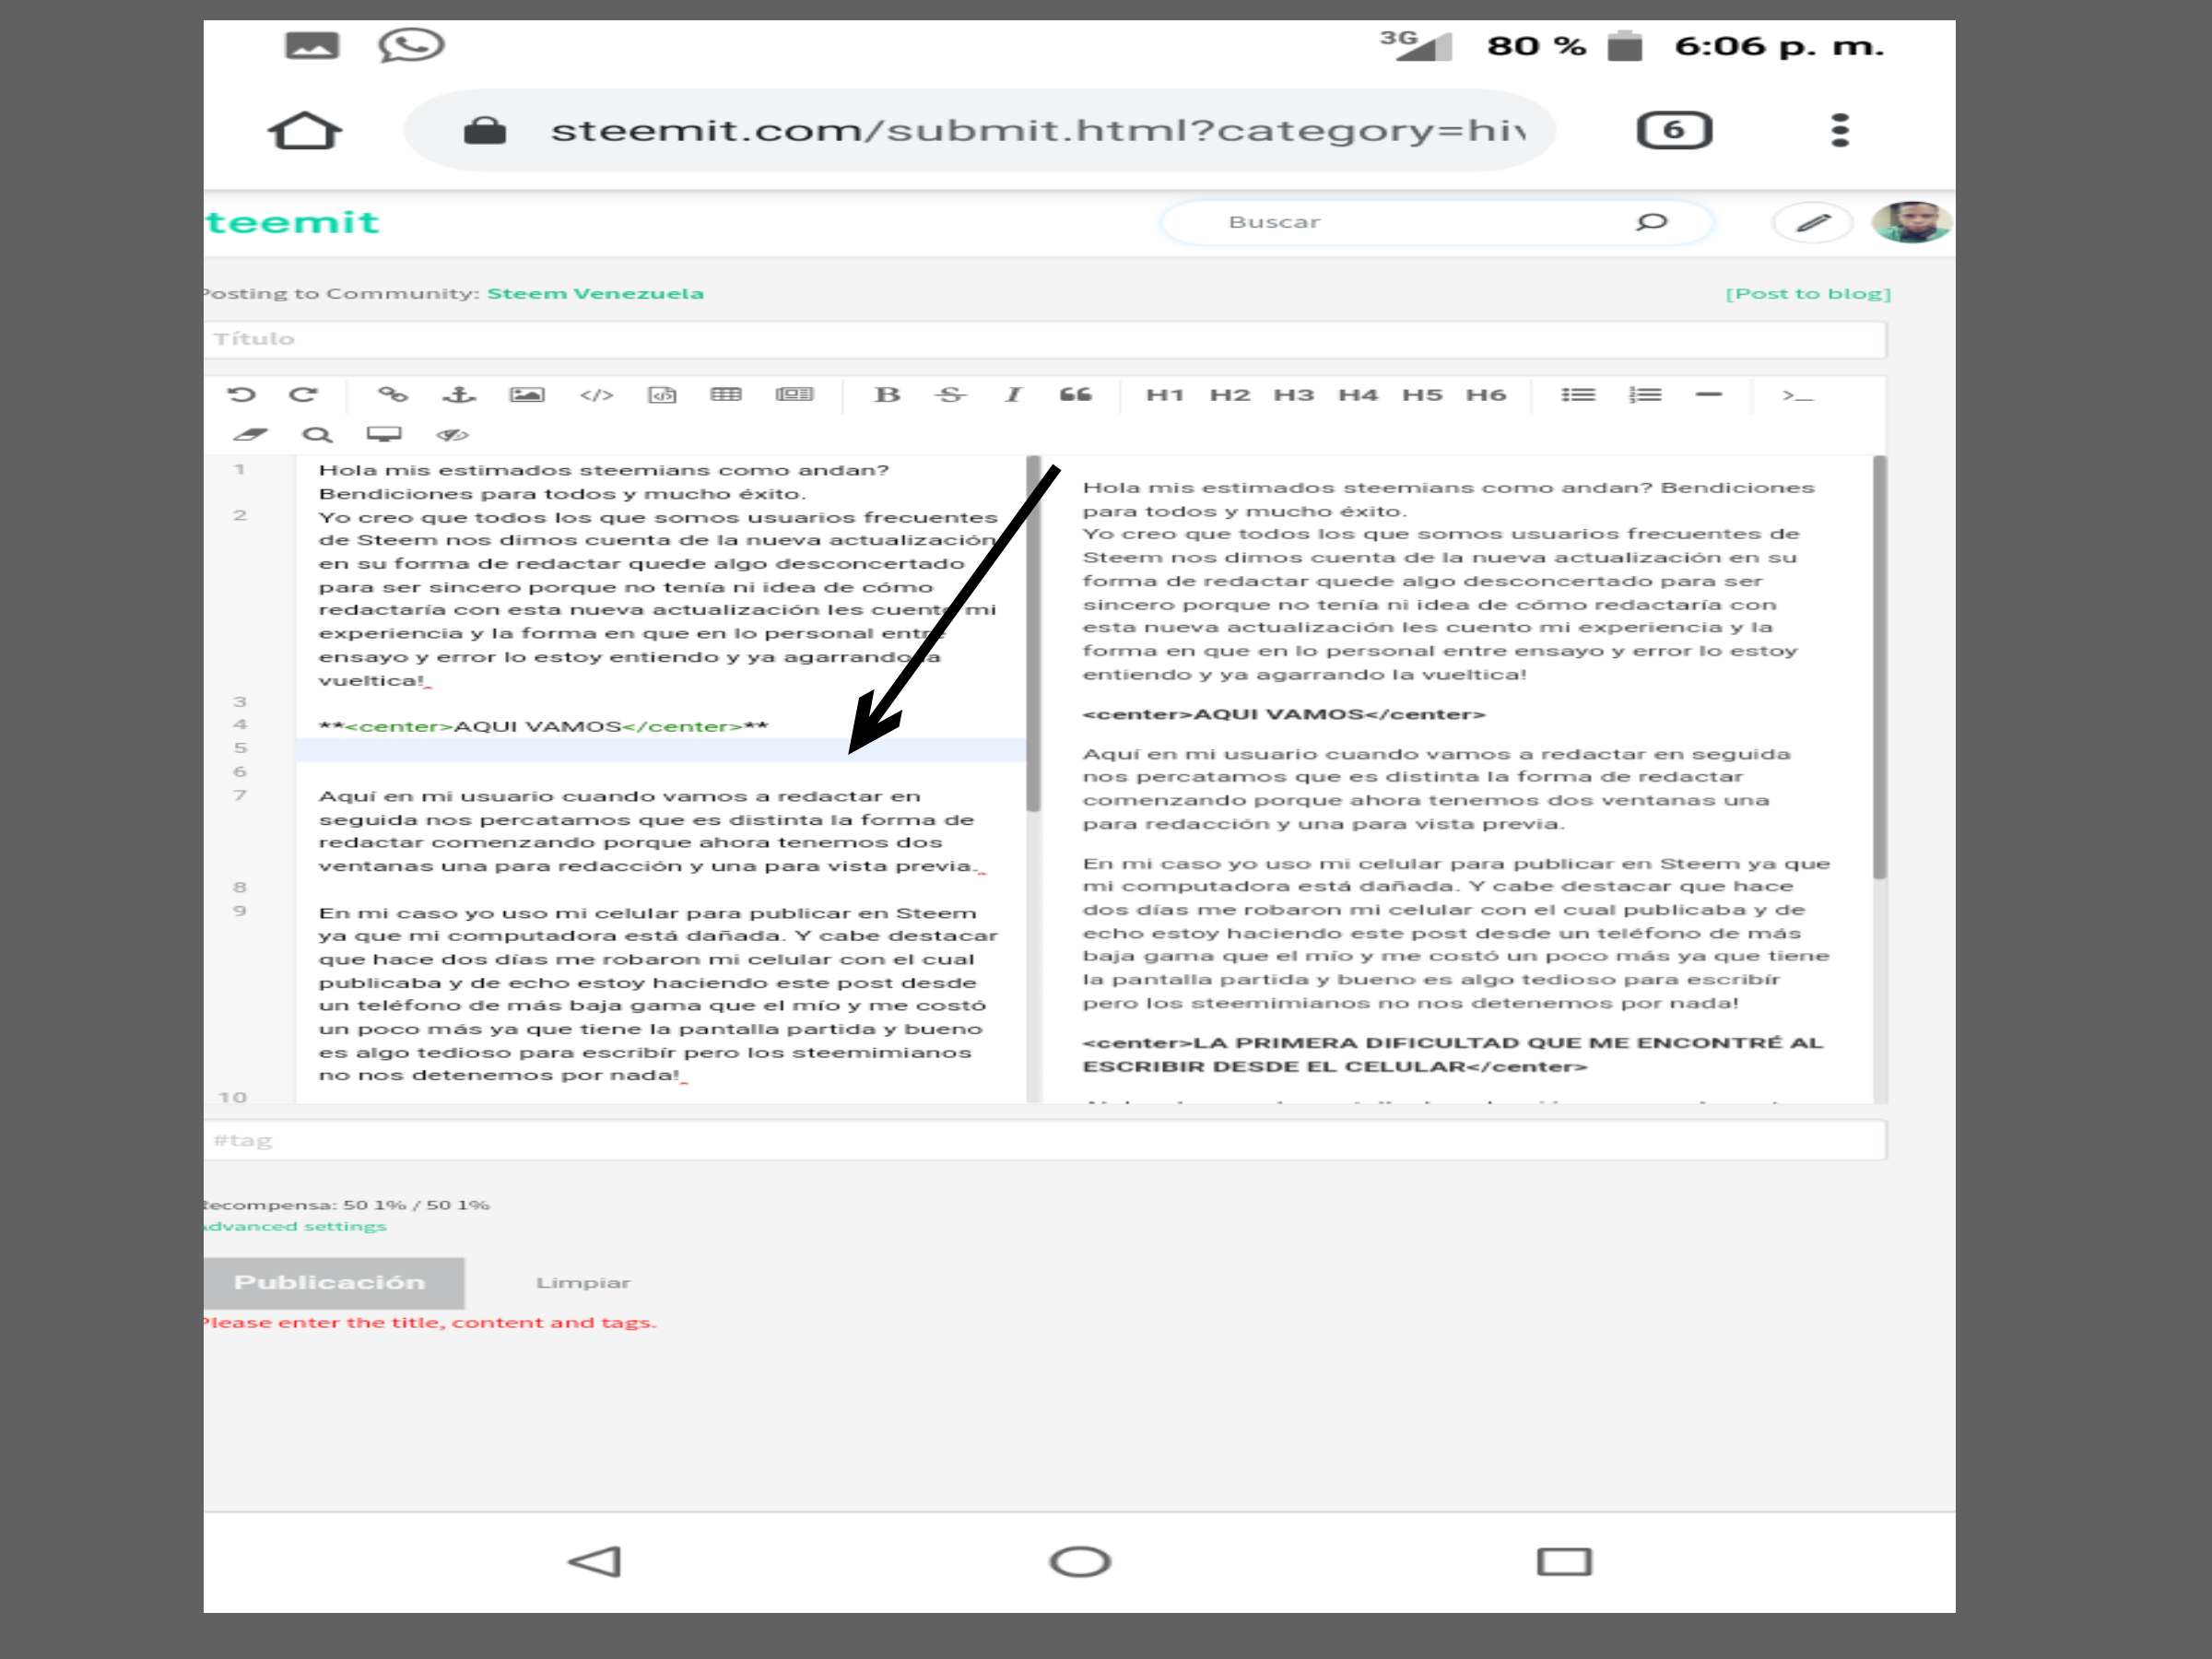Click the markdown editor pane scrollbar

tap(1034, 634)
